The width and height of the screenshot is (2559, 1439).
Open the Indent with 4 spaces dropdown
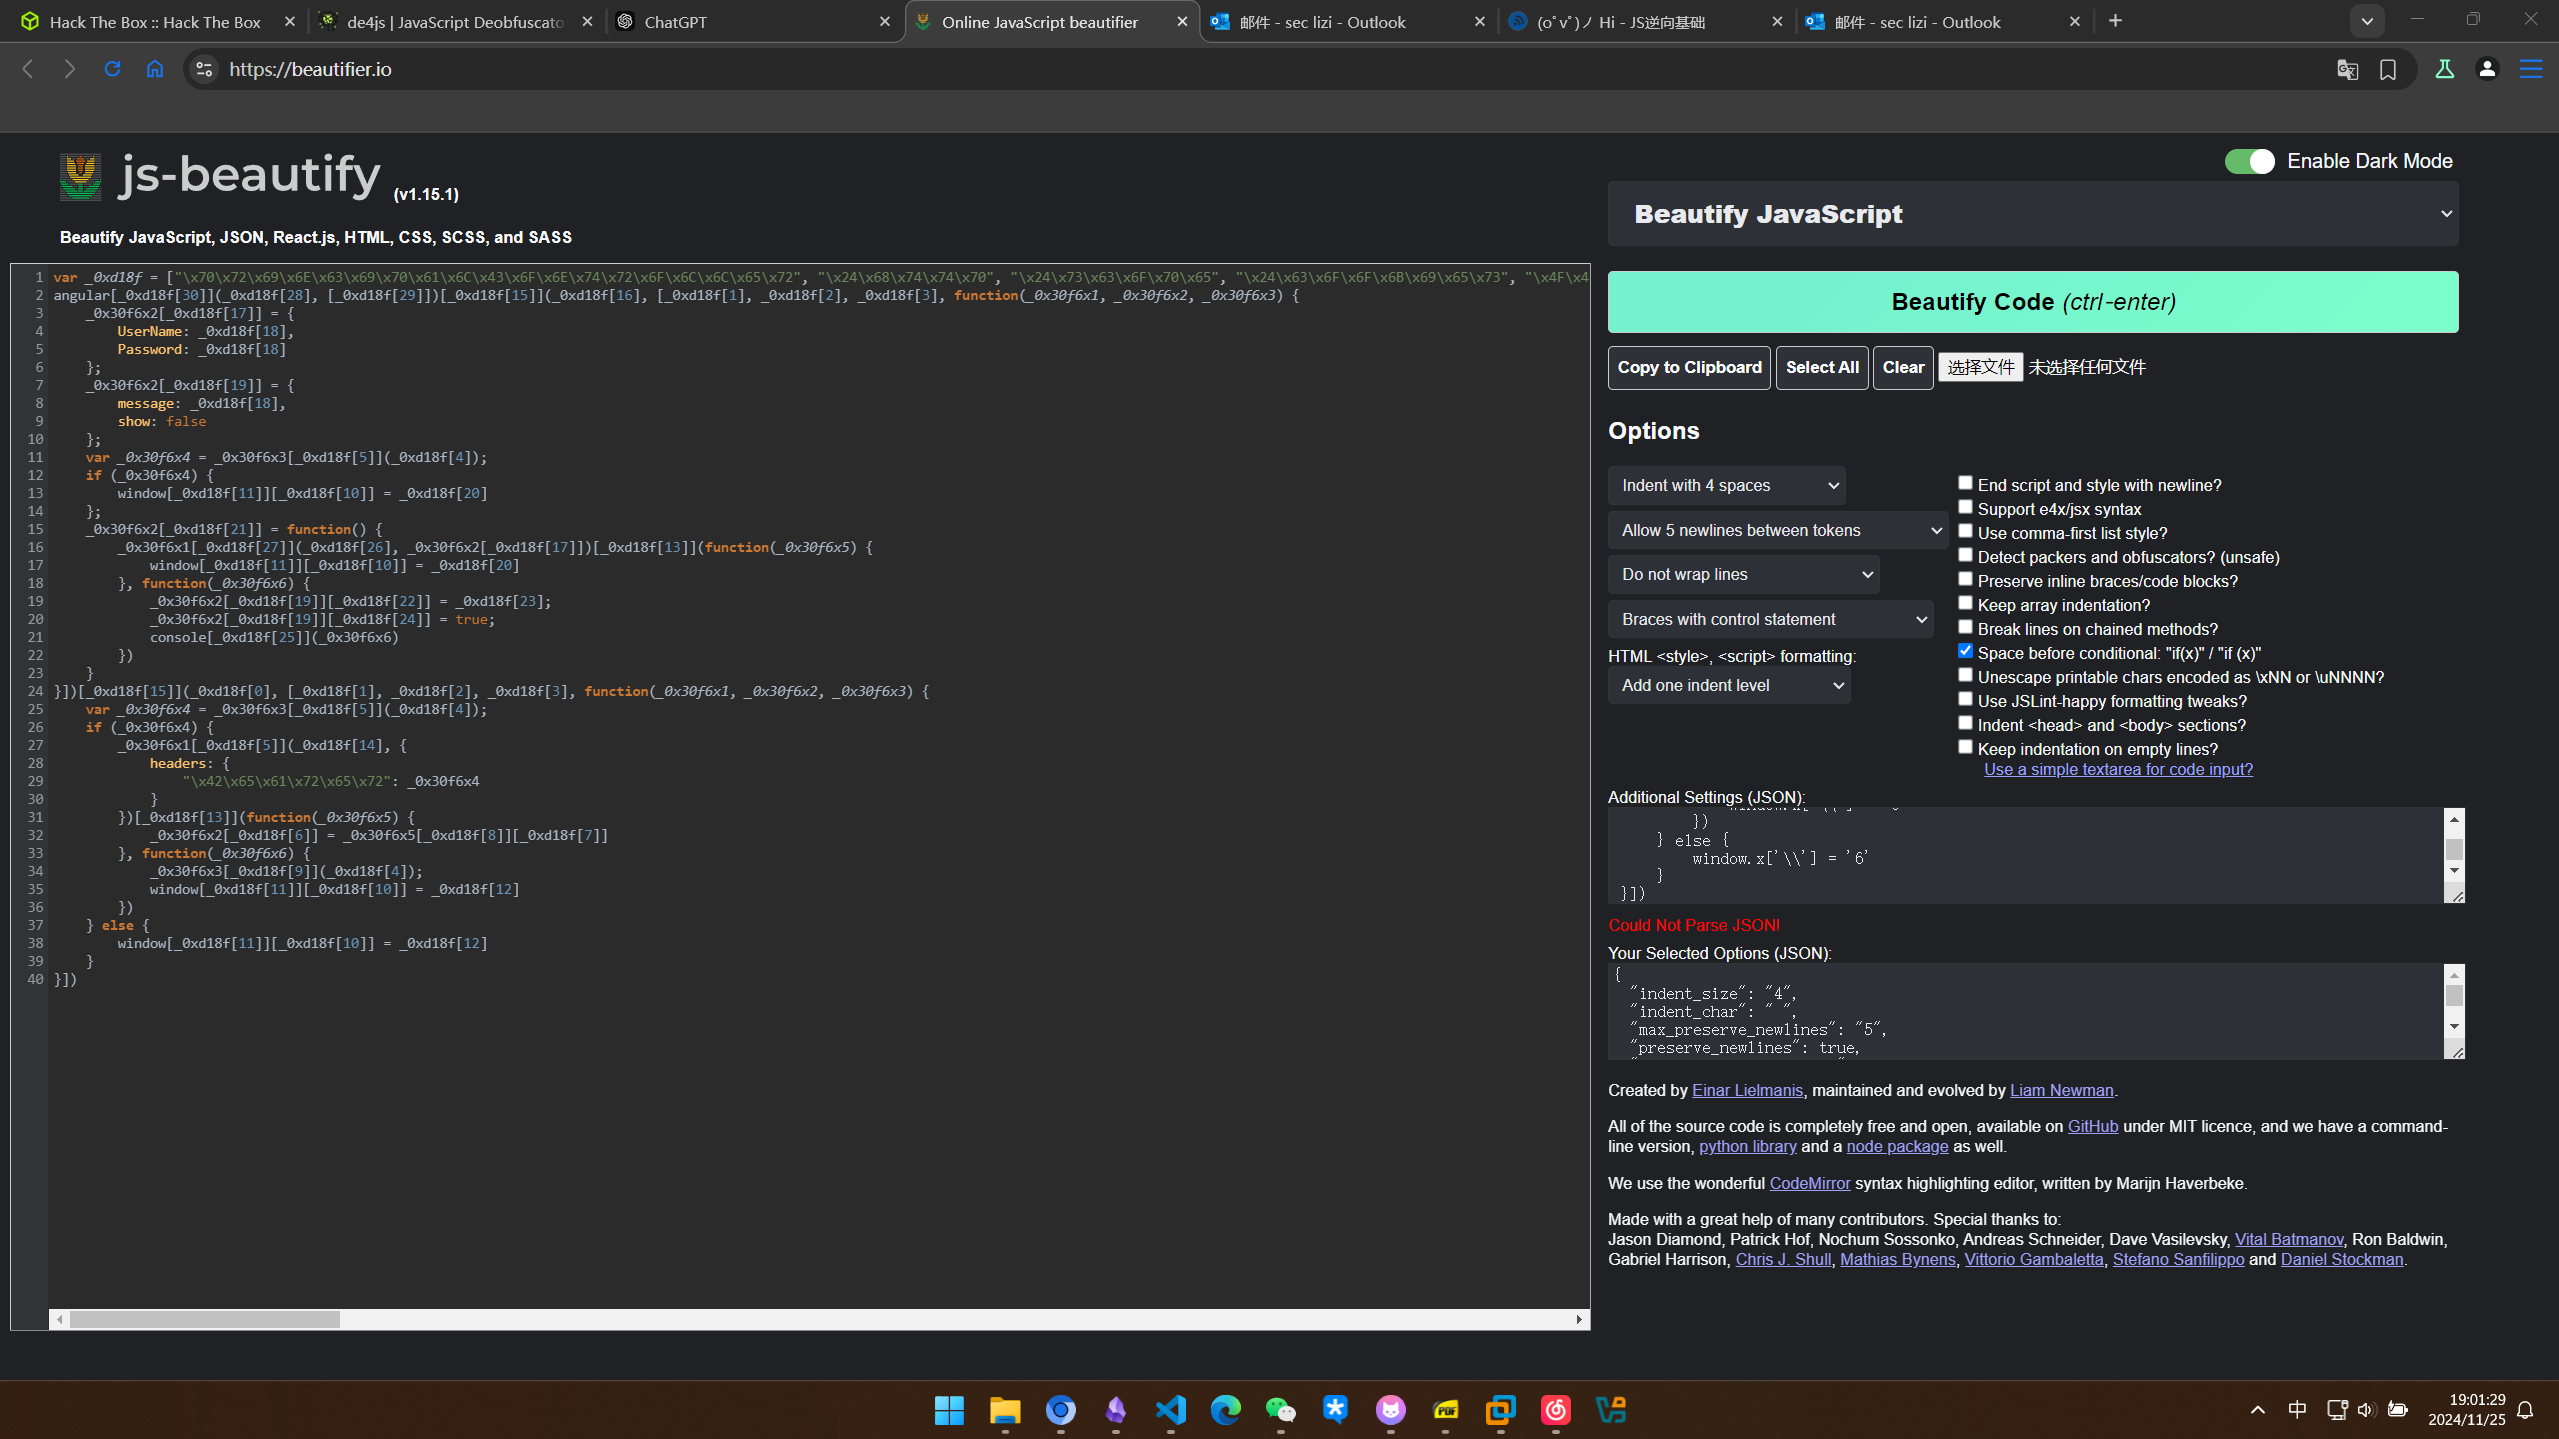(1727, 485)
